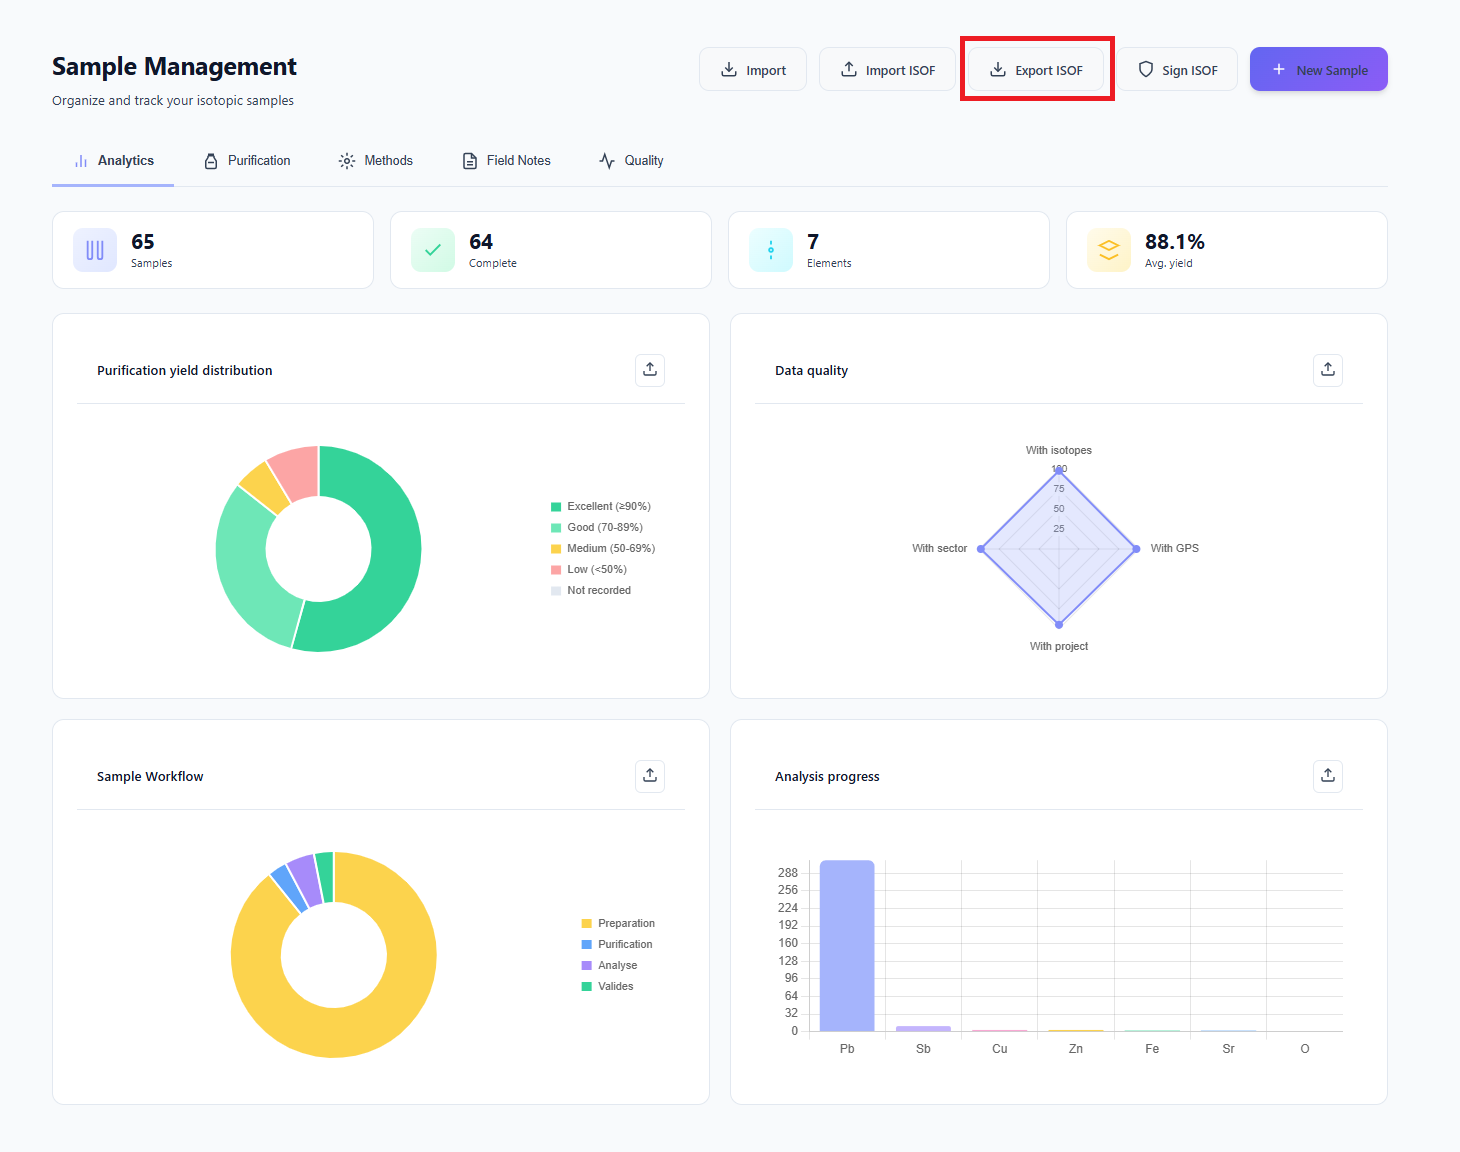Click the Export ISOF button
This screenshot has height=1152, width=1460.
[x=1037, y=69]
